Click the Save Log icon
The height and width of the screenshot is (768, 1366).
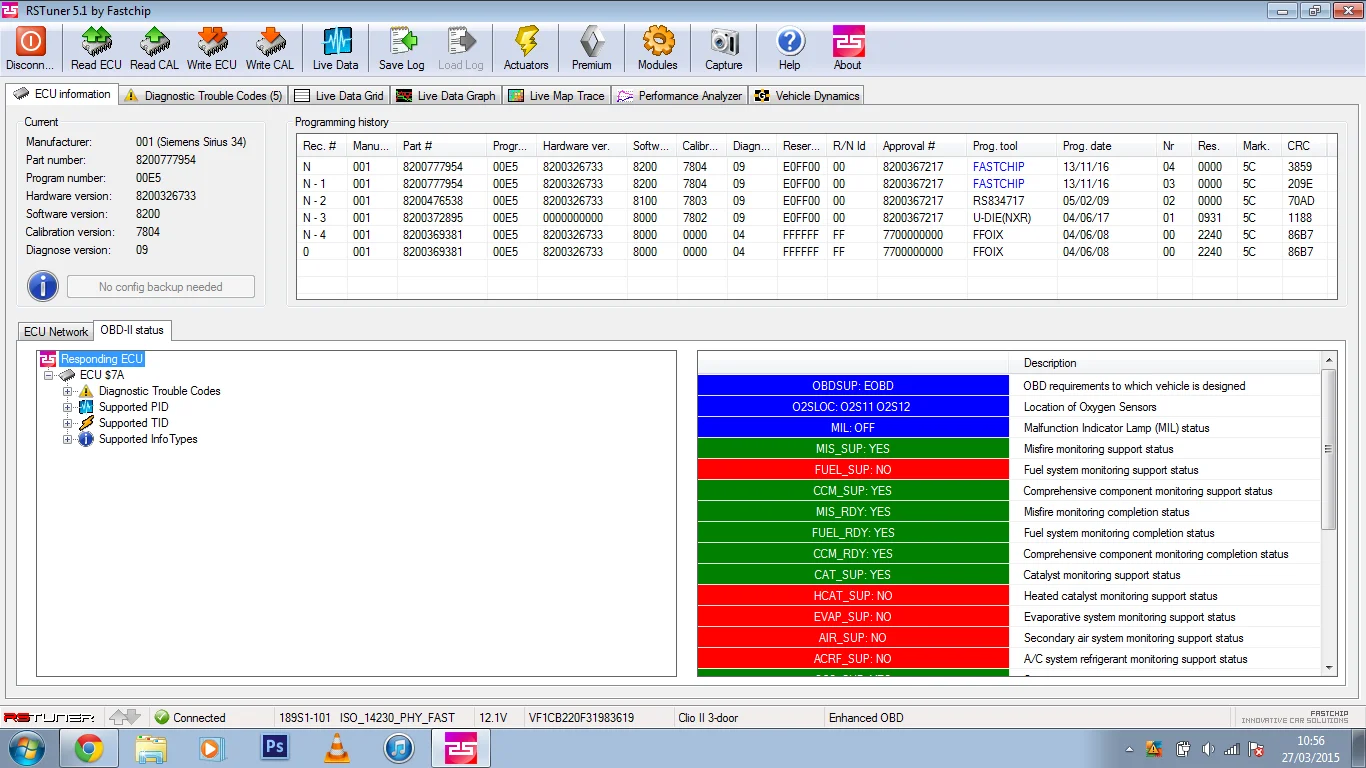[402, 41]
